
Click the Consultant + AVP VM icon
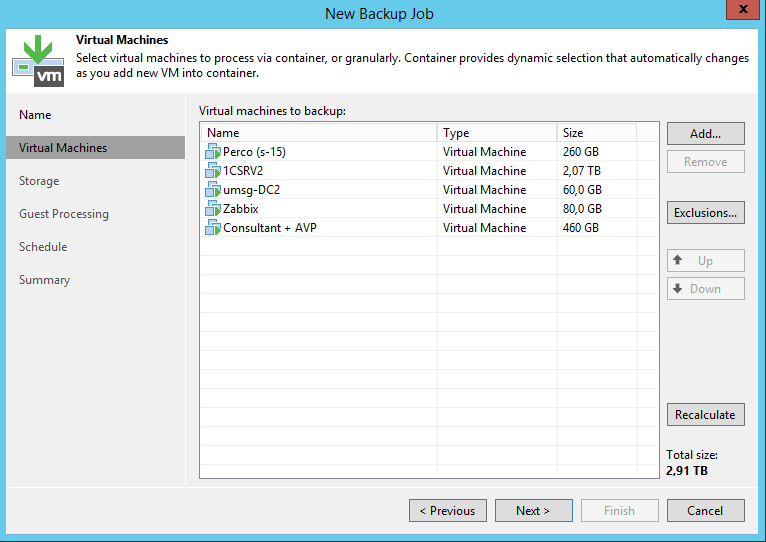click(212, 228)
